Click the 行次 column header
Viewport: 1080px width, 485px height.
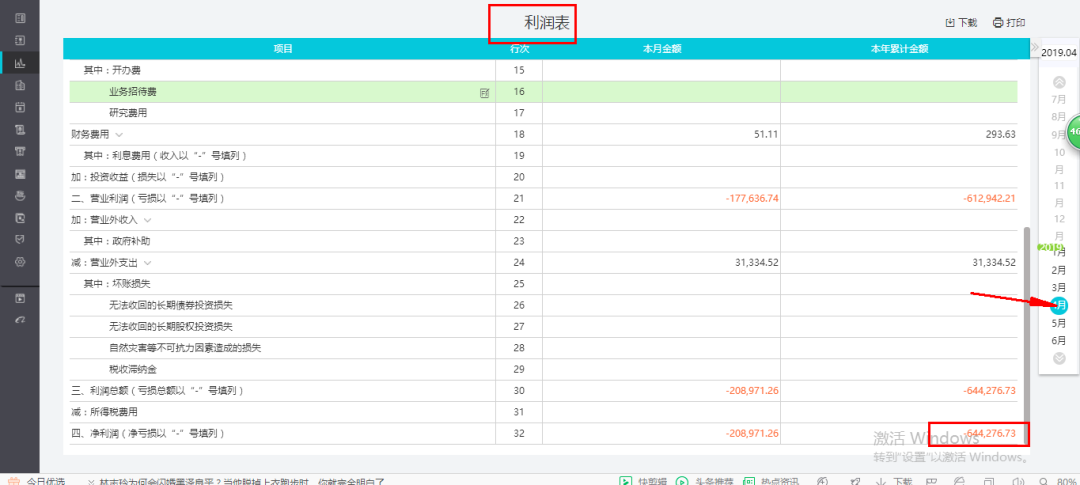coord(519,49)
